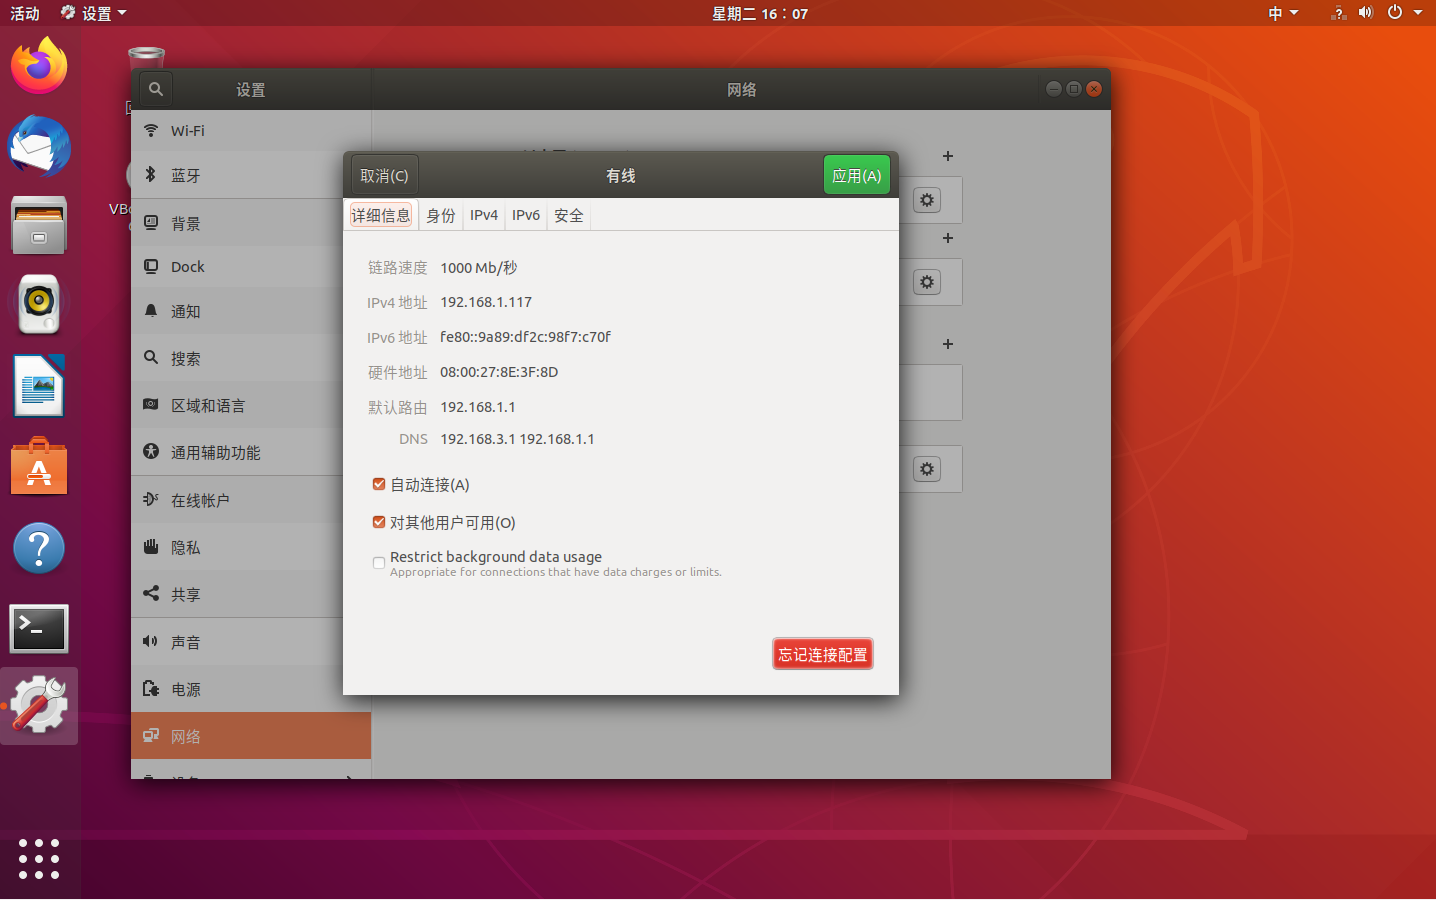Launch Firefox from the dock
The width and height of the screenshot is (1436, 900).
coord(38,65)
